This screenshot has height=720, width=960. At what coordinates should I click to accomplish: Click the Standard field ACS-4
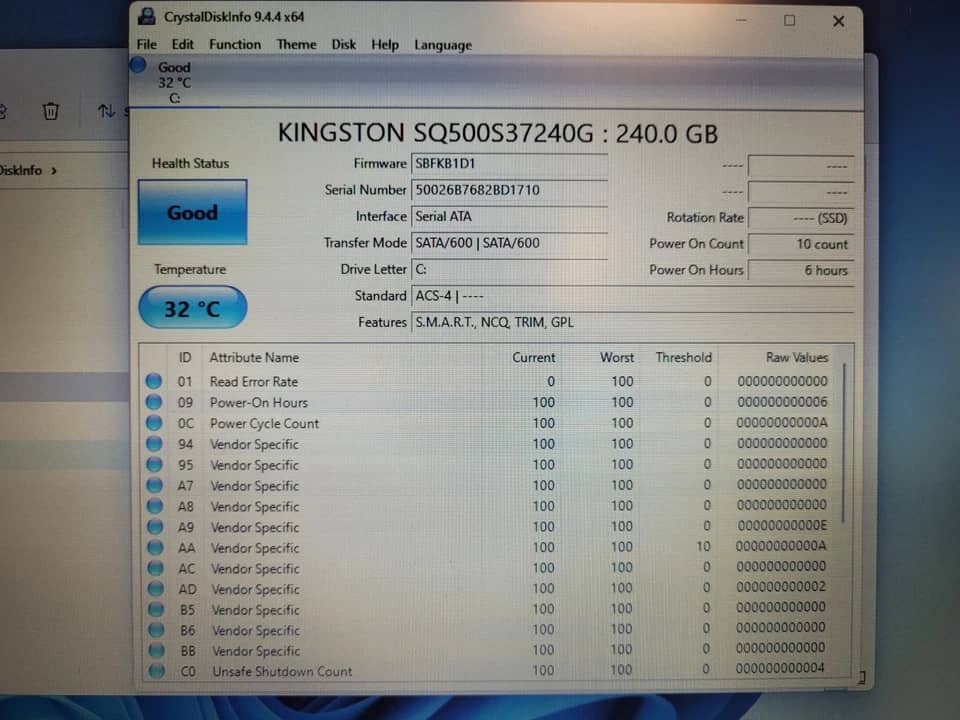pyautogui.click(x=632, y=296)
